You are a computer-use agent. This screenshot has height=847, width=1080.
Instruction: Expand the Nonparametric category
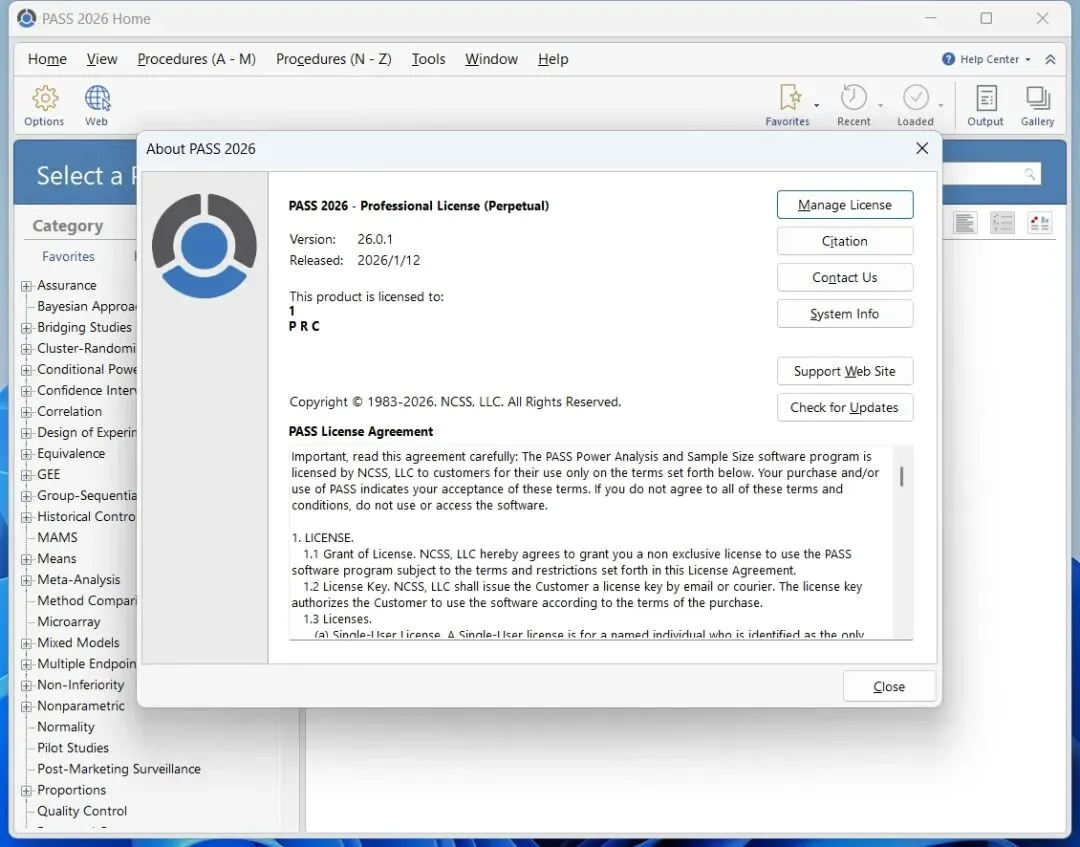pos(26,707)
